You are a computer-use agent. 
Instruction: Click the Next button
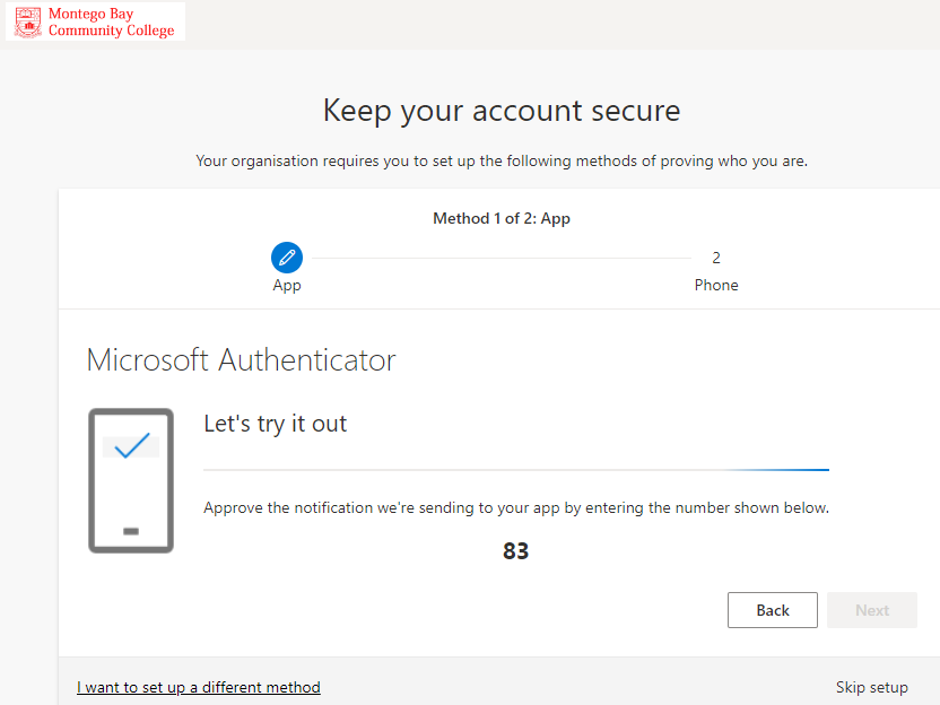pyautogui.click(x=872, y=610)
